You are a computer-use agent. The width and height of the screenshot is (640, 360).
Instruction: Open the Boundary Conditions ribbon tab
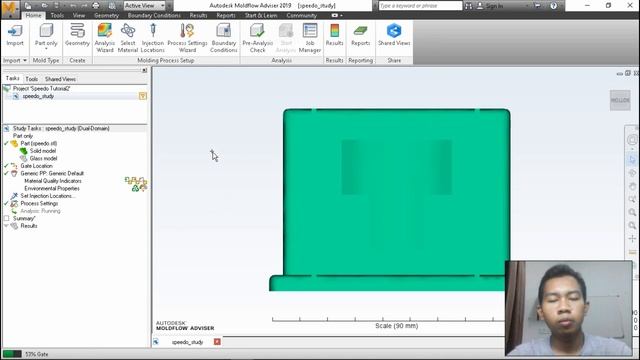pyautogui.click(x=154, y=16)
